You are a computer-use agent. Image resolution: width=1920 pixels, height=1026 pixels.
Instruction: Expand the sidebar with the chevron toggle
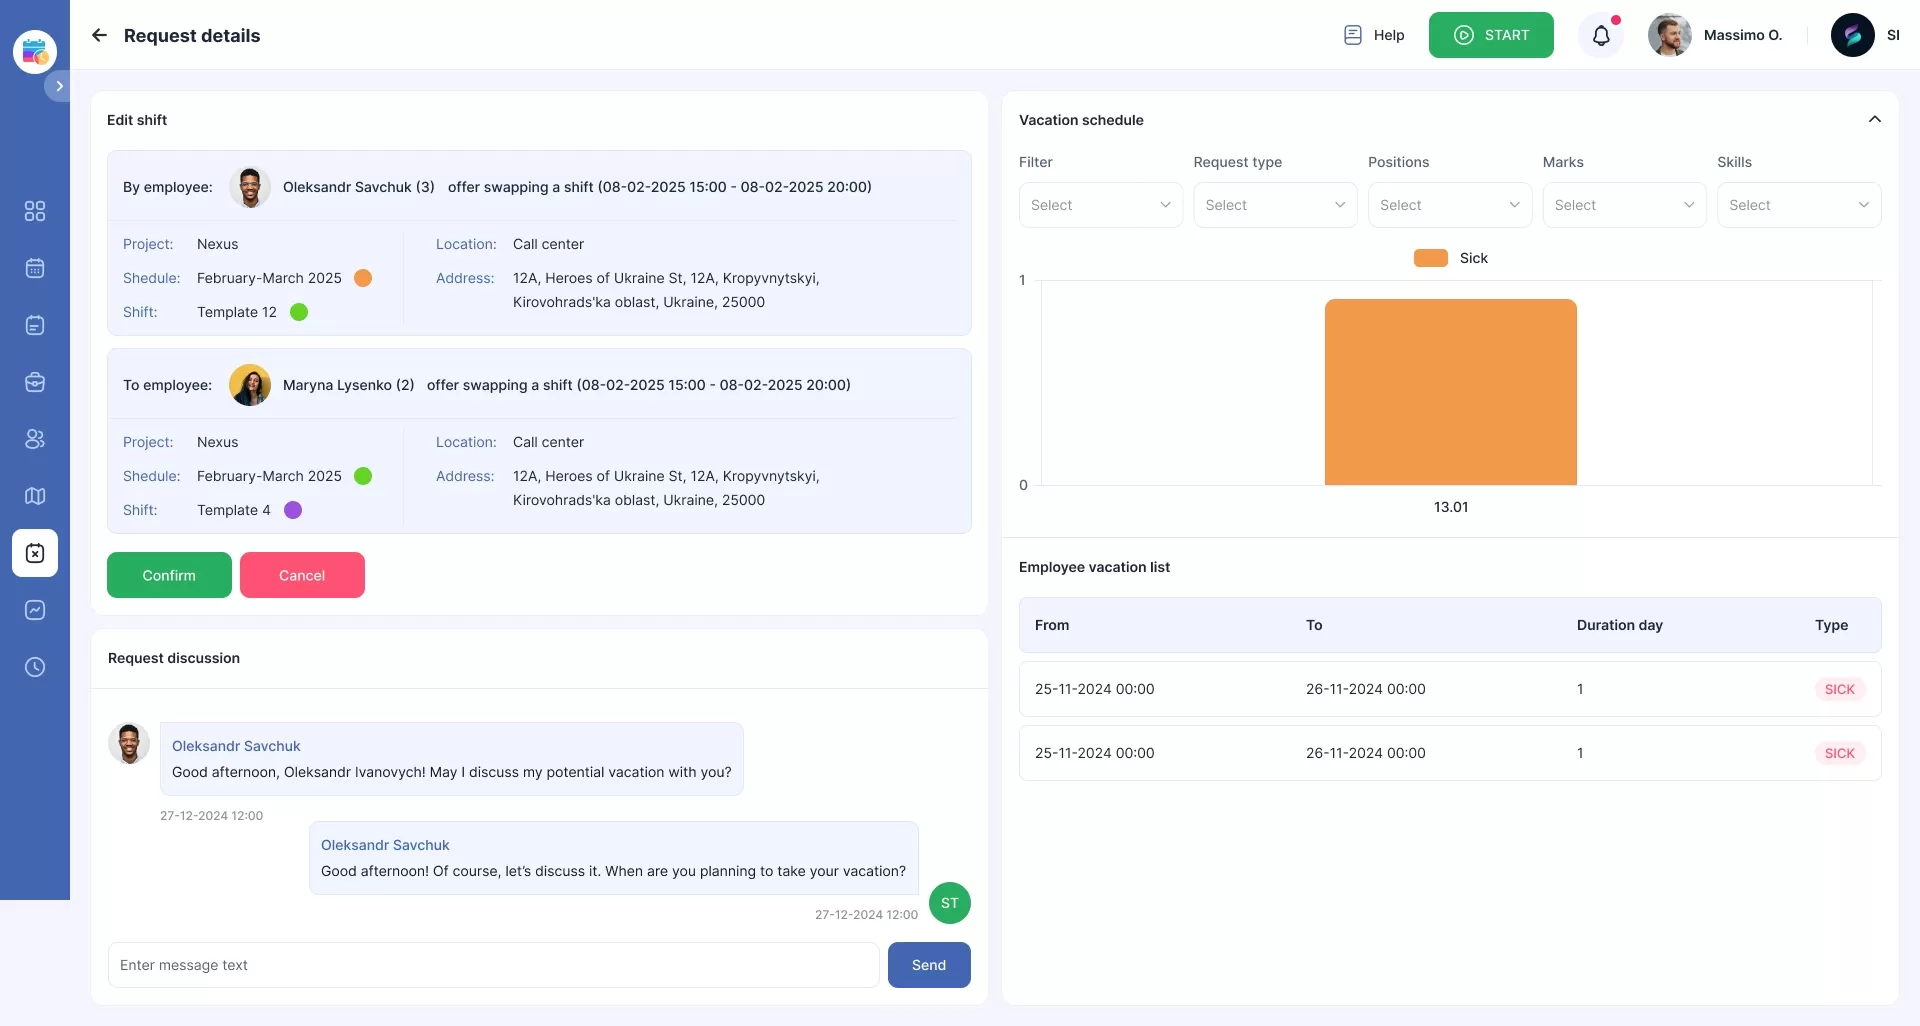point(59,86)
